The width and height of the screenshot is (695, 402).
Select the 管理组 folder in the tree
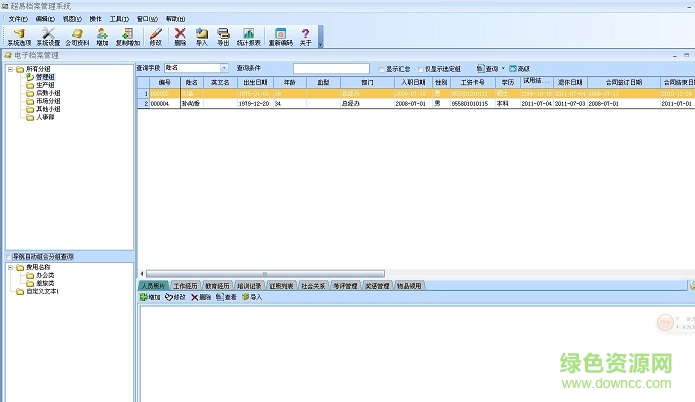(45, 77)
